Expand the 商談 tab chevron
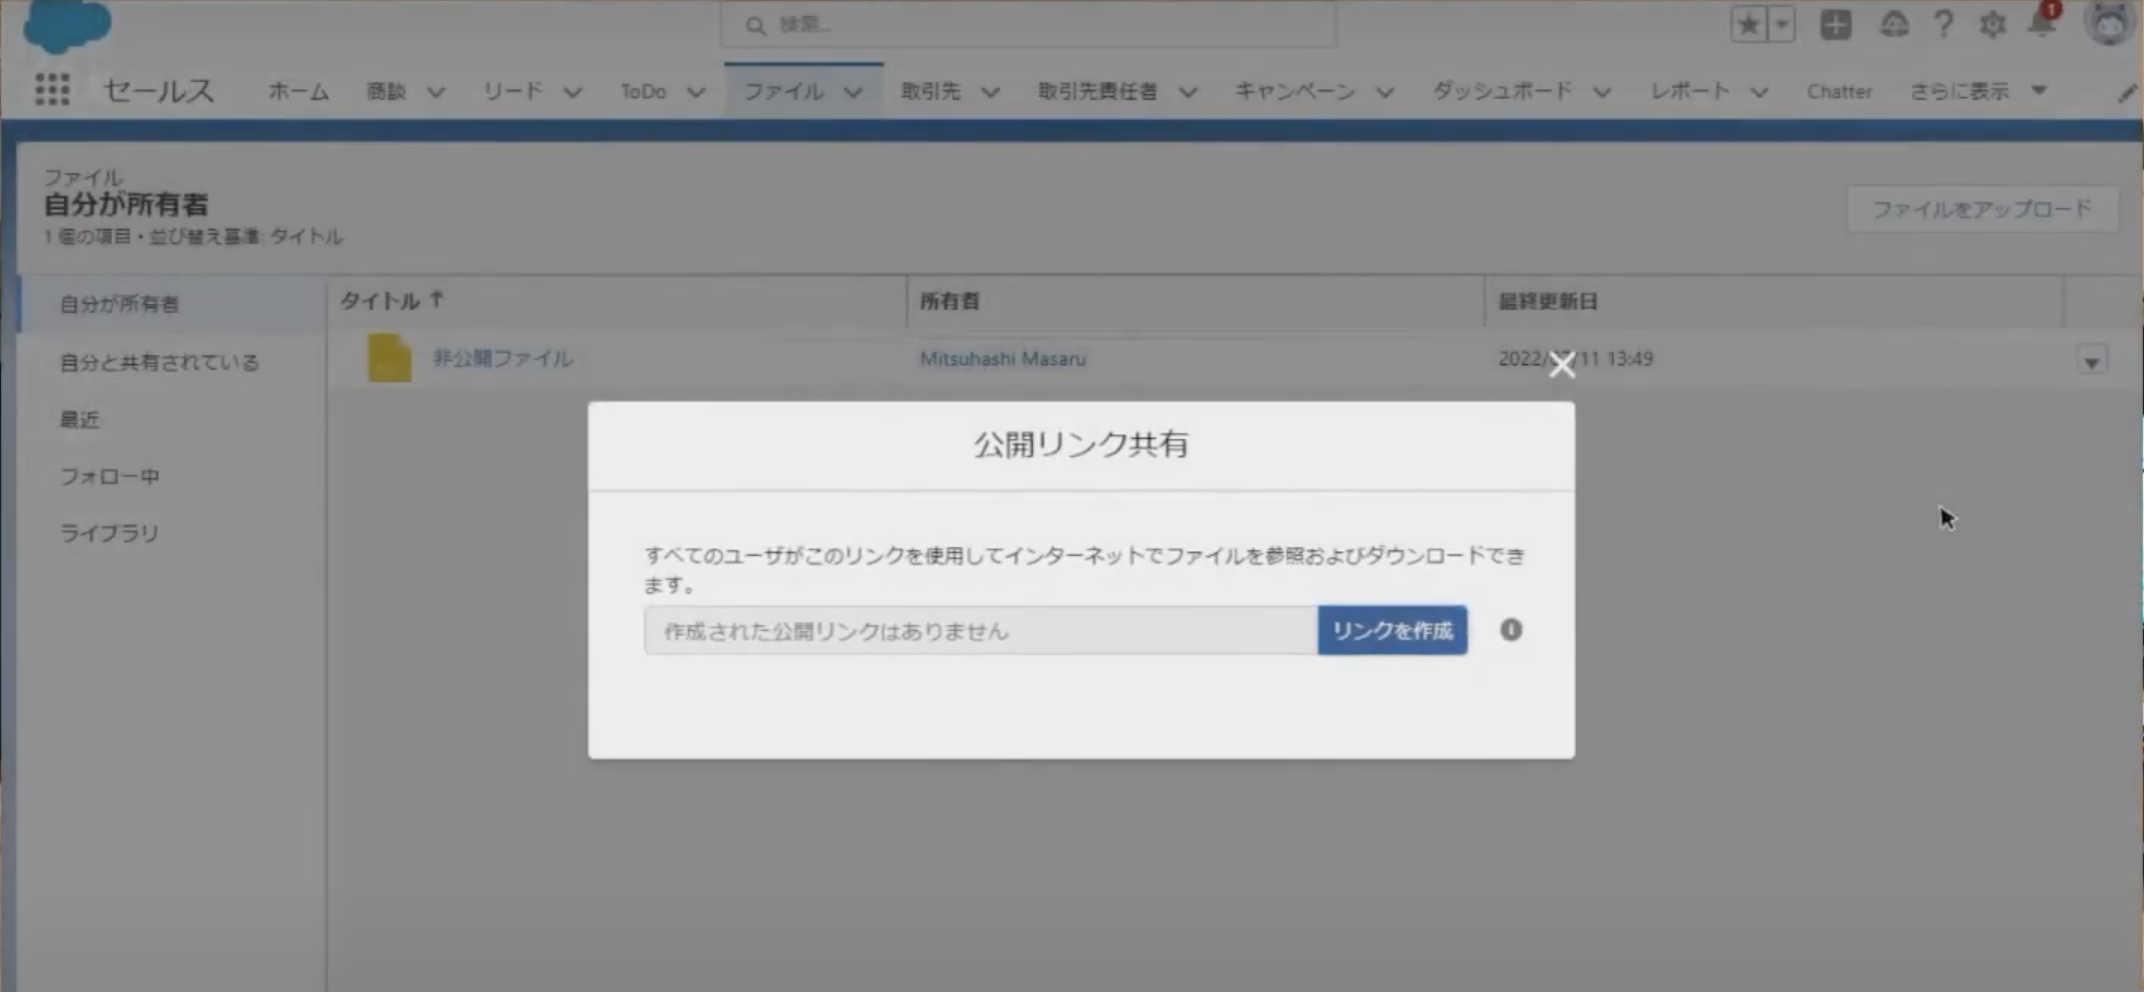The image size is (2144, 992). (x=435, y=92)
